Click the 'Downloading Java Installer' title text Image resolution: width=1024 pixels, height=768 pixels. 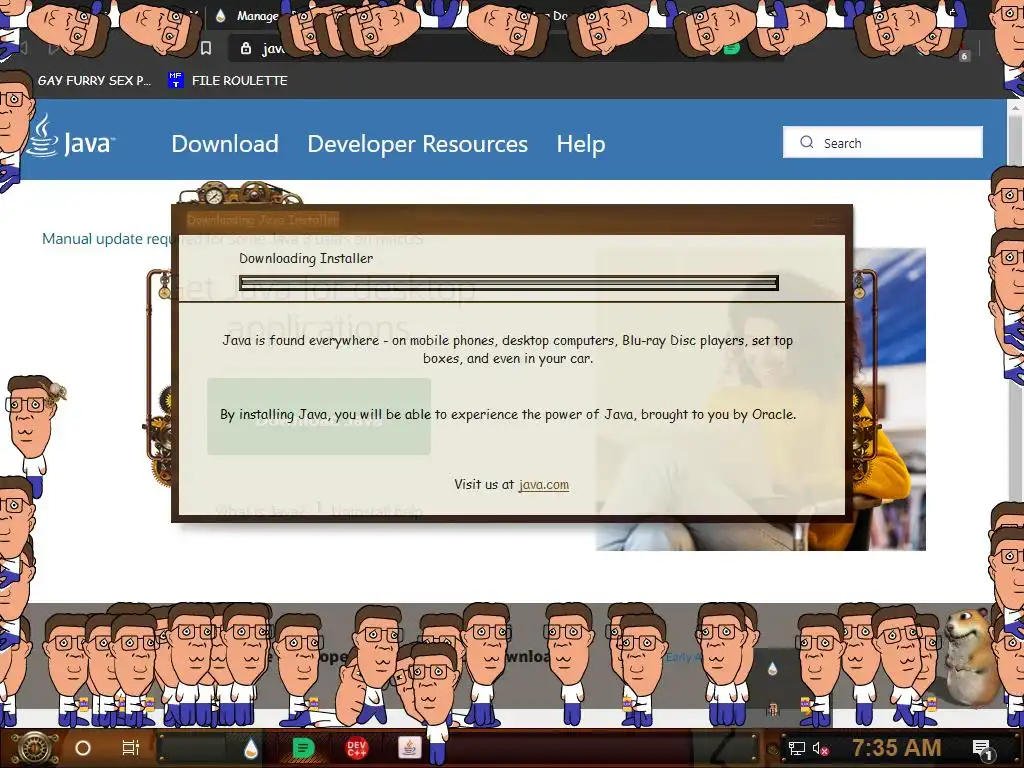tap(263, 220)
